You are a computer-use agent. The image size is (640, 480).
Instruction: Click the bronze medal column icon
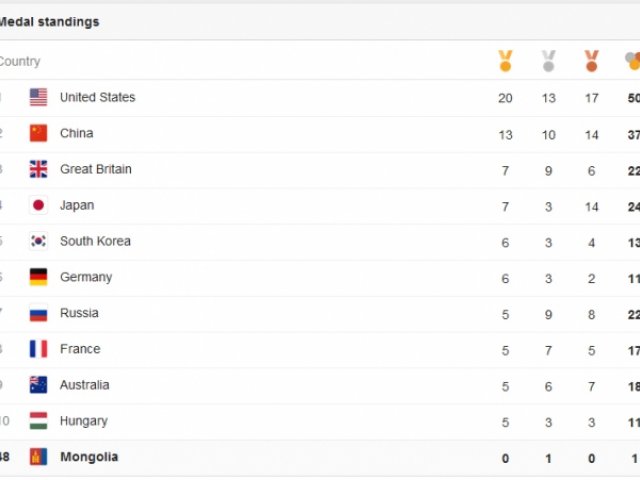pos(591,61)
